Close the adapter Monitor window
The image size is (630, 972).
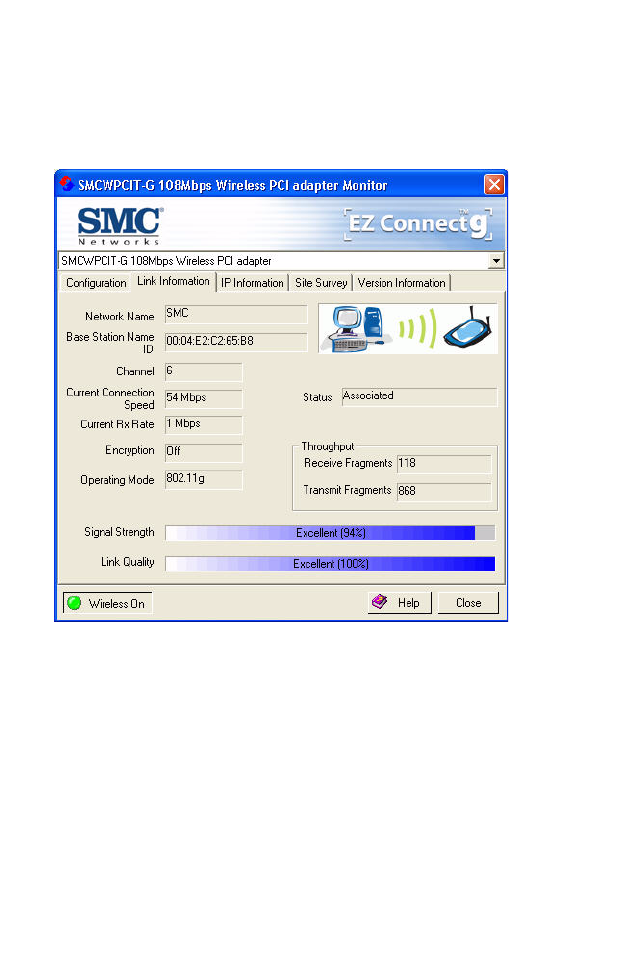(x=494, y=184)
